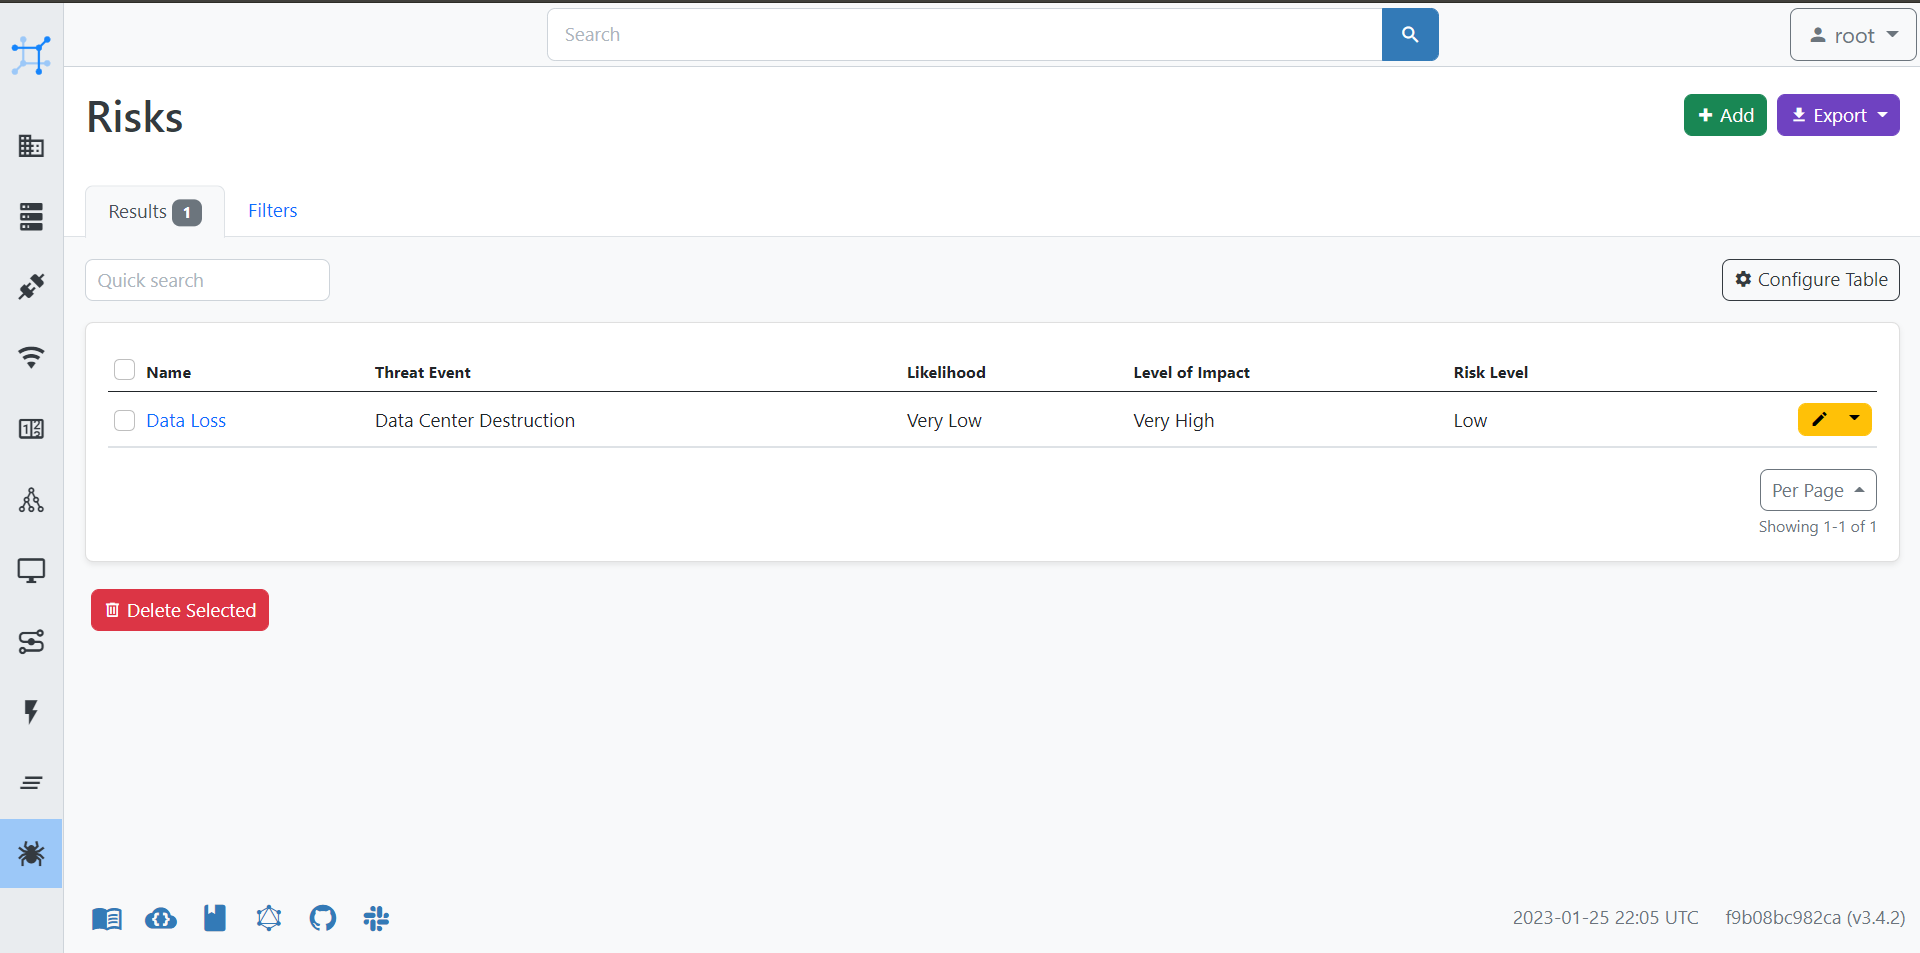1920x953 pixels.
Task: Click the GraphQL icon in the footer
Action: (269, 918)
